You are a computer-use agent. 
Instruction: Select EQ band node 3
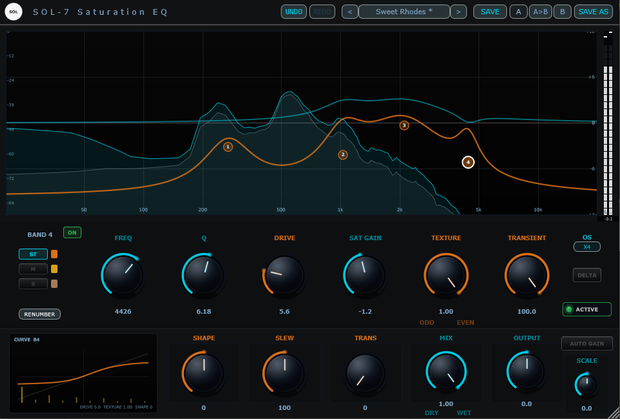pos(404,125)
